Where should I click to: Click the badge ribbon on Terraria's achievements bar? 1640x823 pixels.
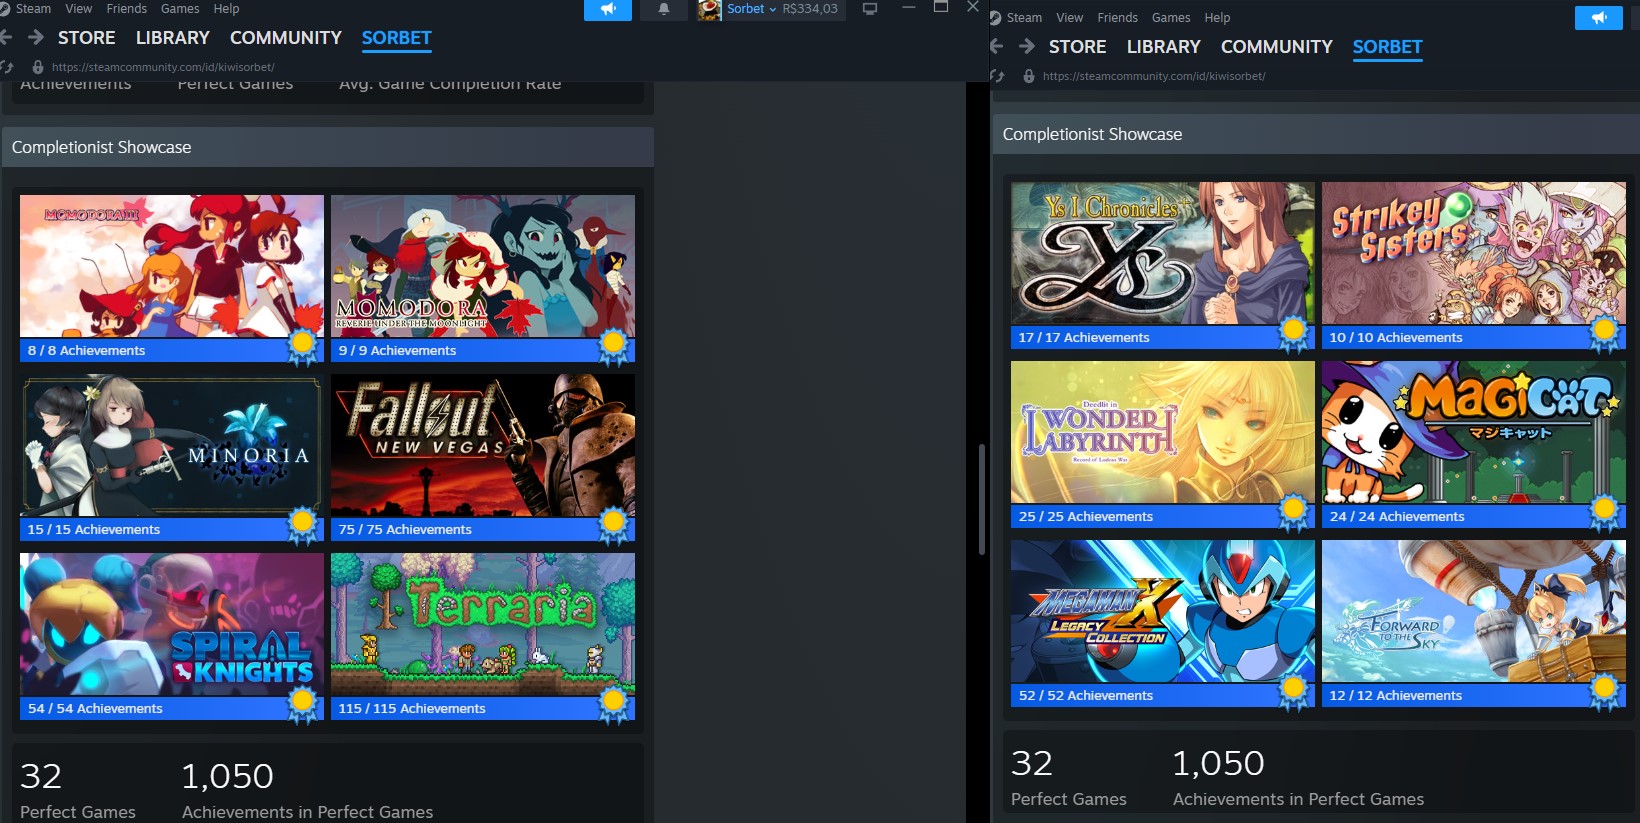coord(613,705)
